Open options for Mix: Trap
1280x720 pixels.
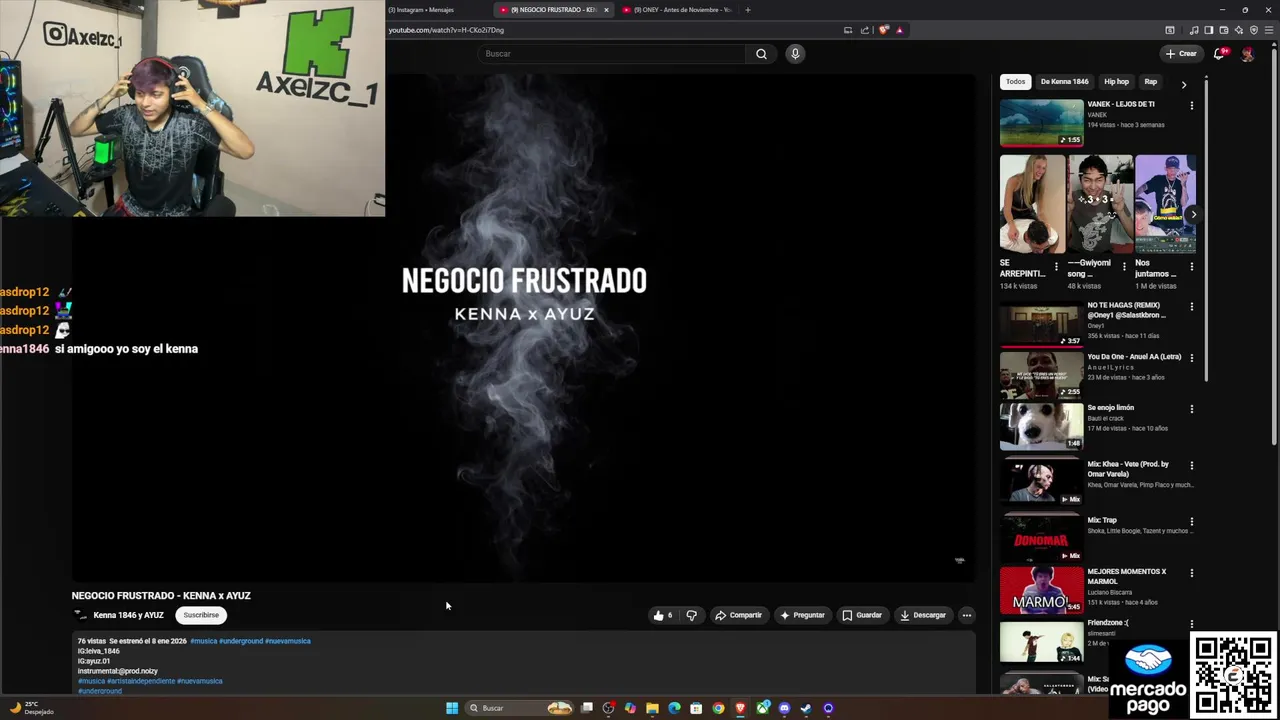point(1191,521)
